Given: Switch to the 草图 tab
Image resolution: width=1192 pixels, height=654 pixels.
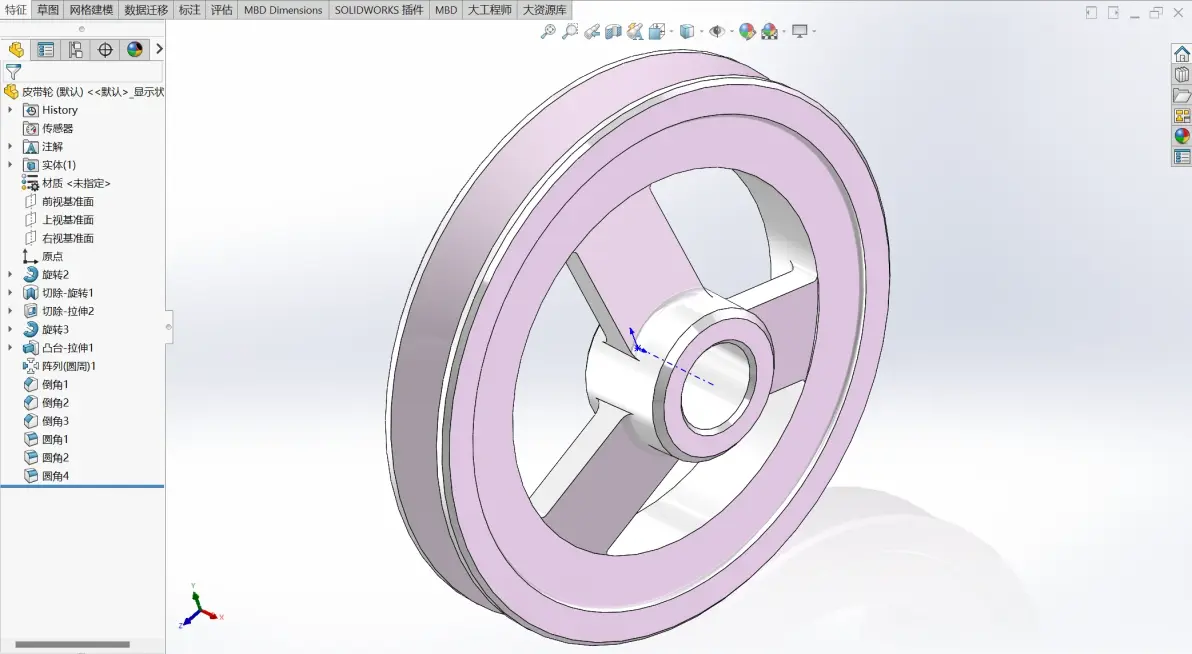Looking at the screenshot, I should click(x=48, y=10).
